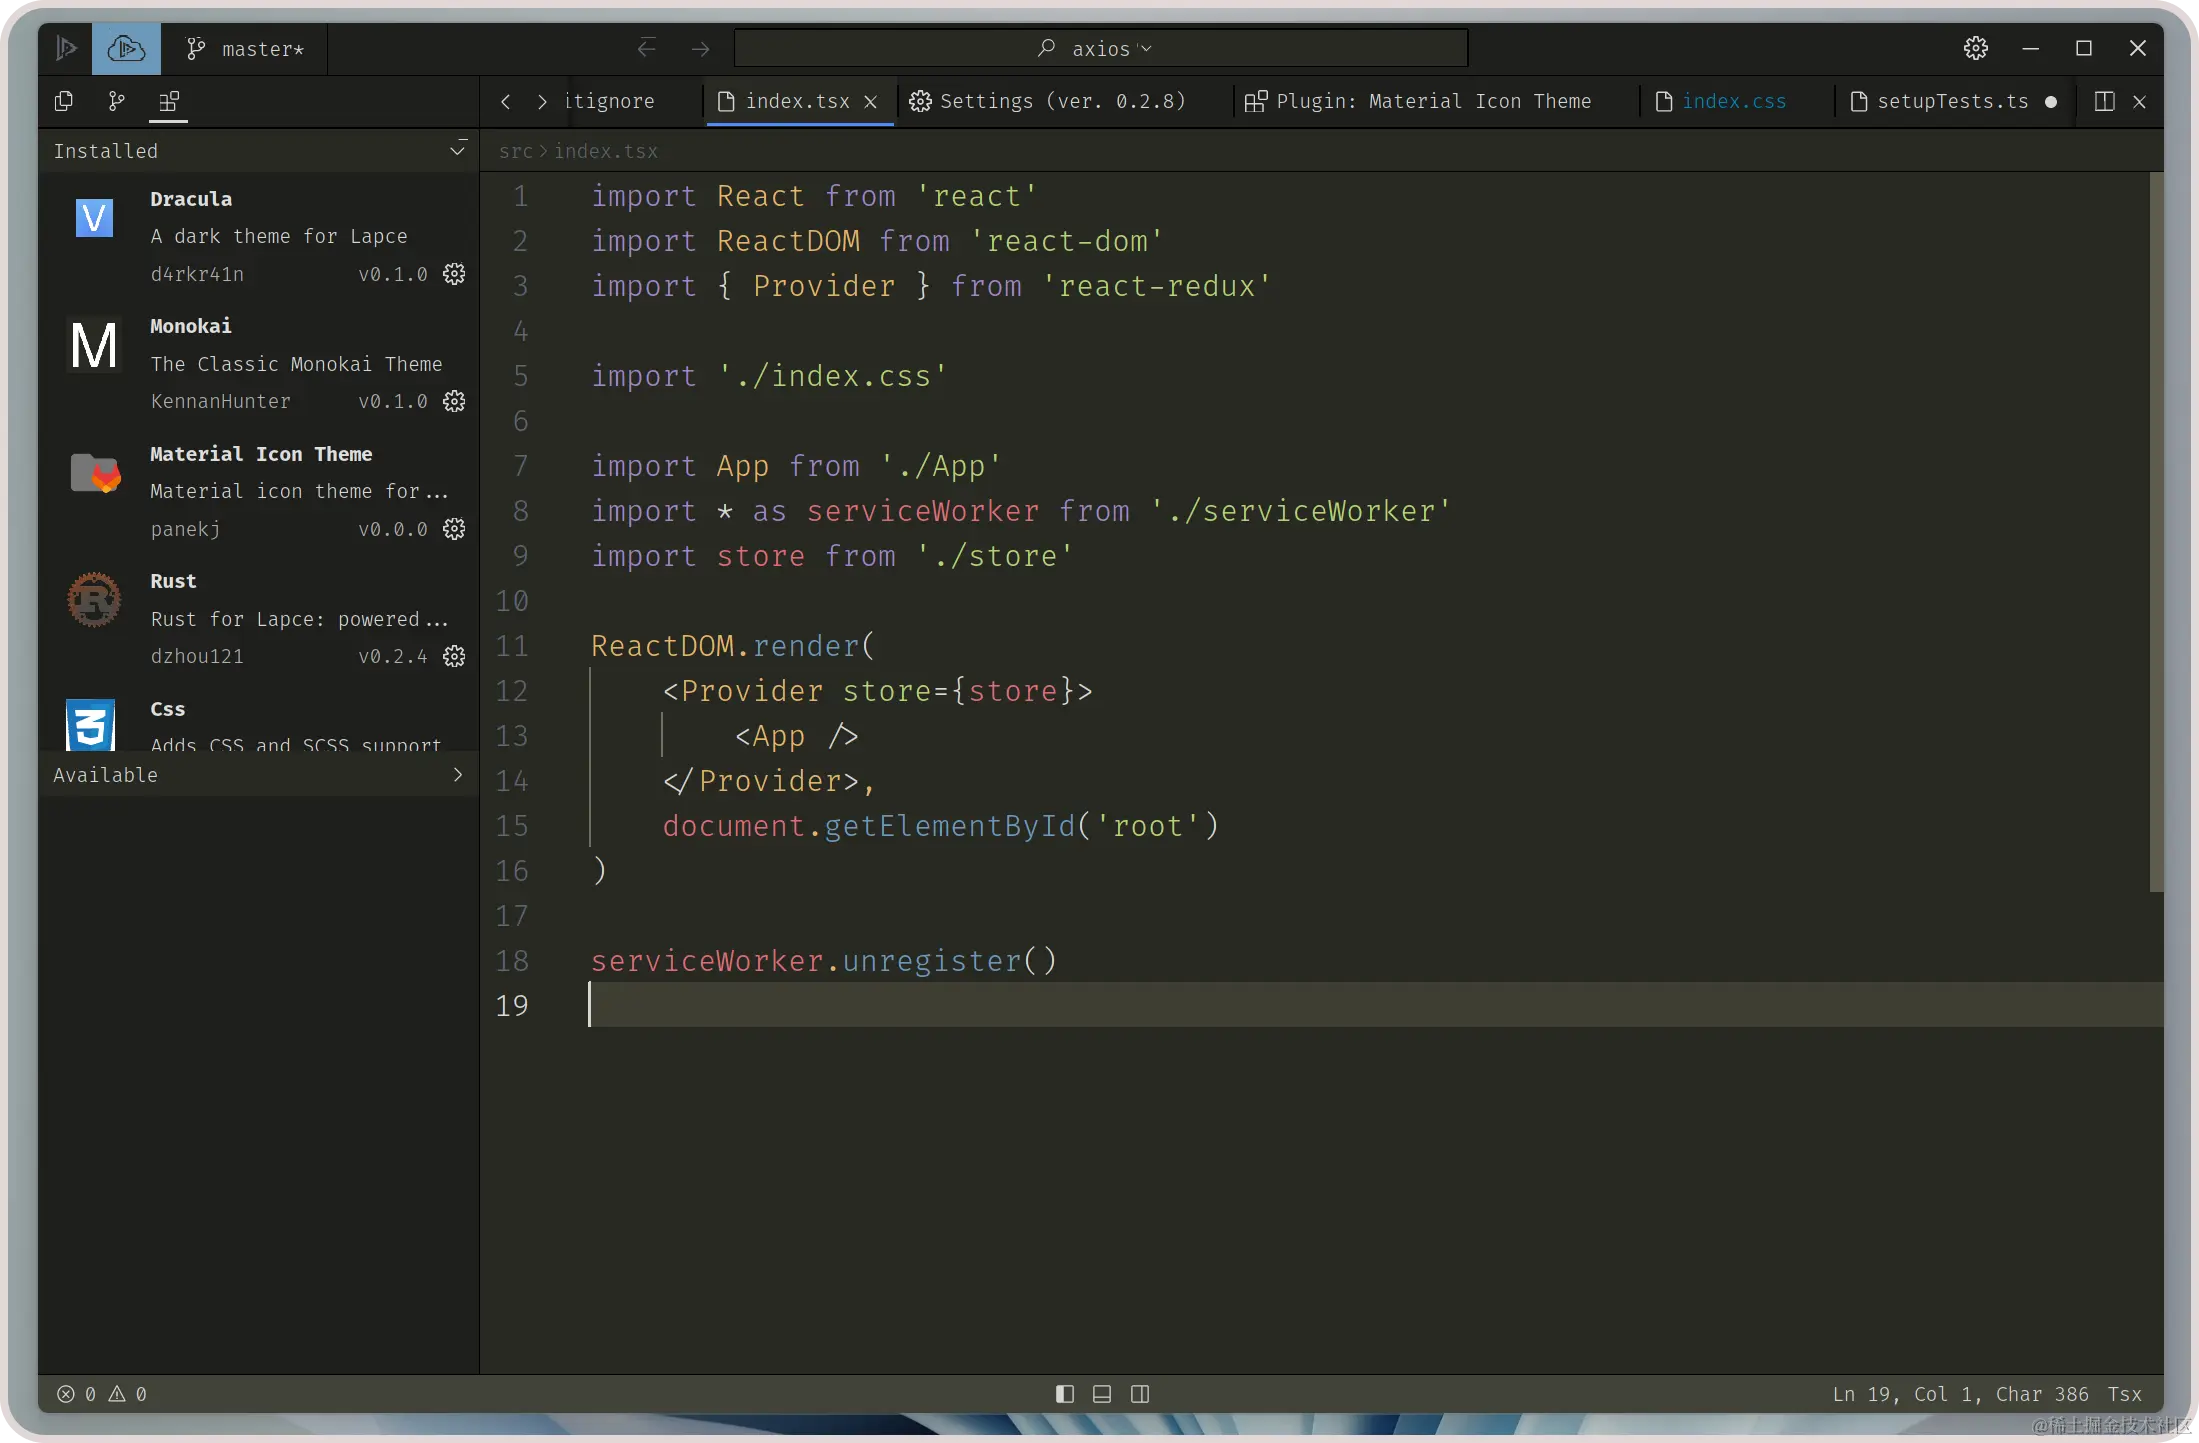This screenshot has height=1443, width=2199.
Task: Open the Rust plugin entry
Action: (x=260, y=619)
